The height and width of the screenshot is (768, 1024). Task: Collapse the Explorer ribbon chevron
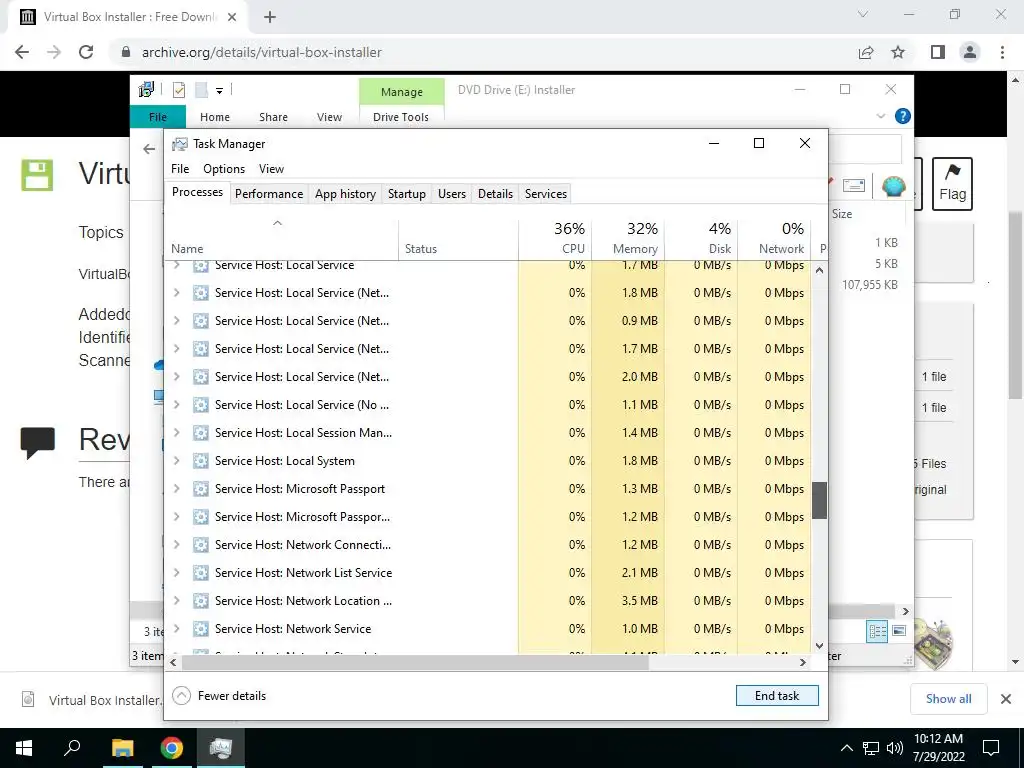880,116
